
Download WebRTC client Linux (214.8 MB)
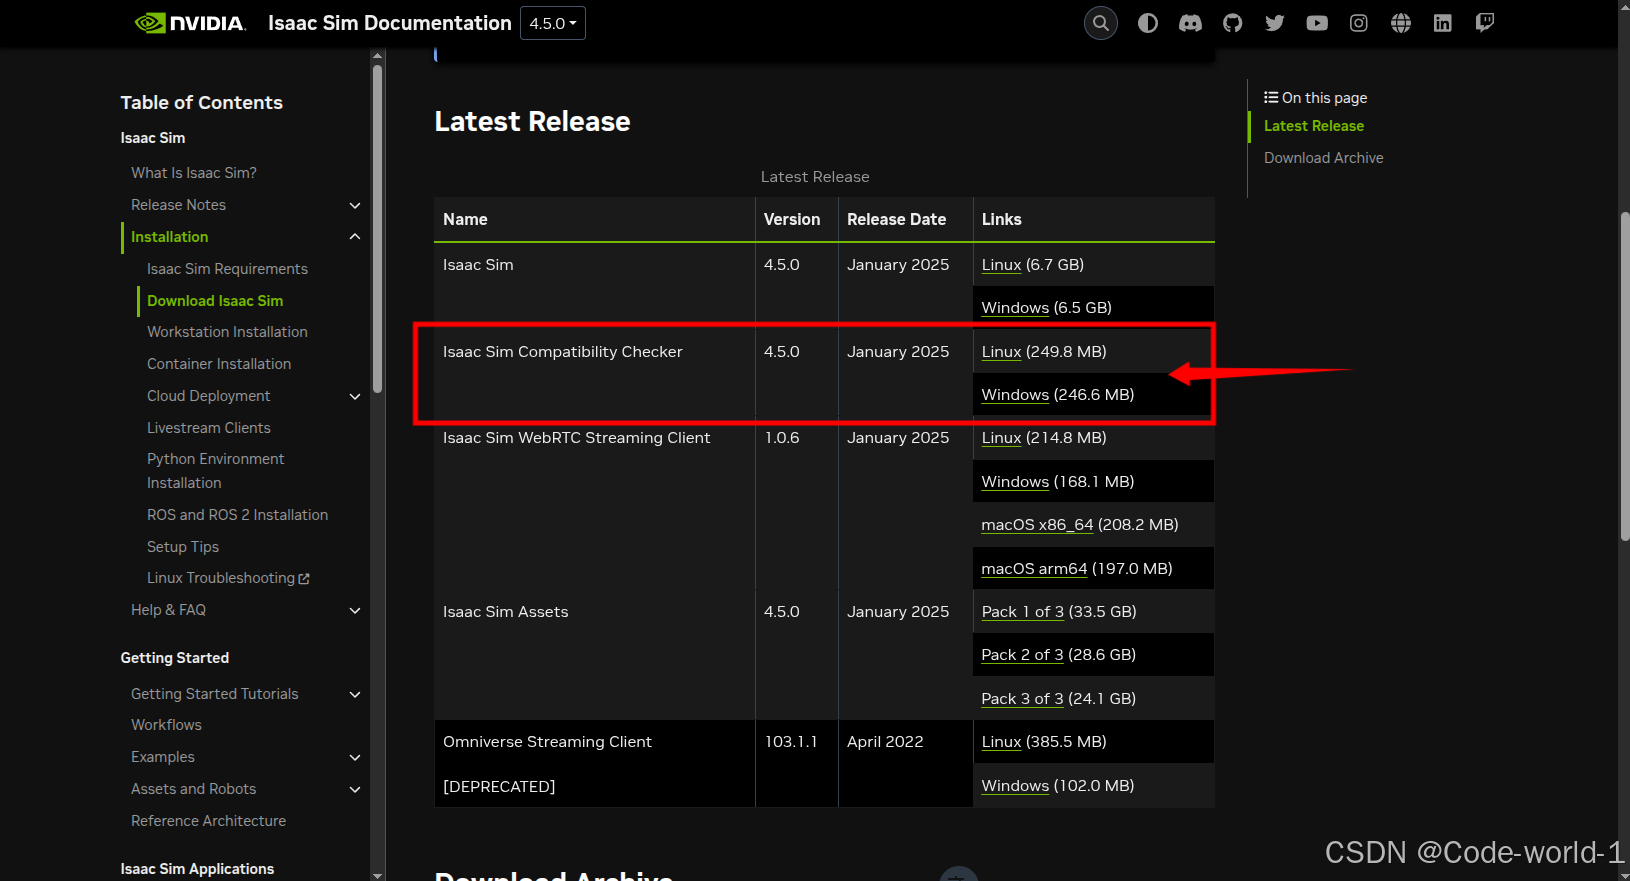[1001, 438]
